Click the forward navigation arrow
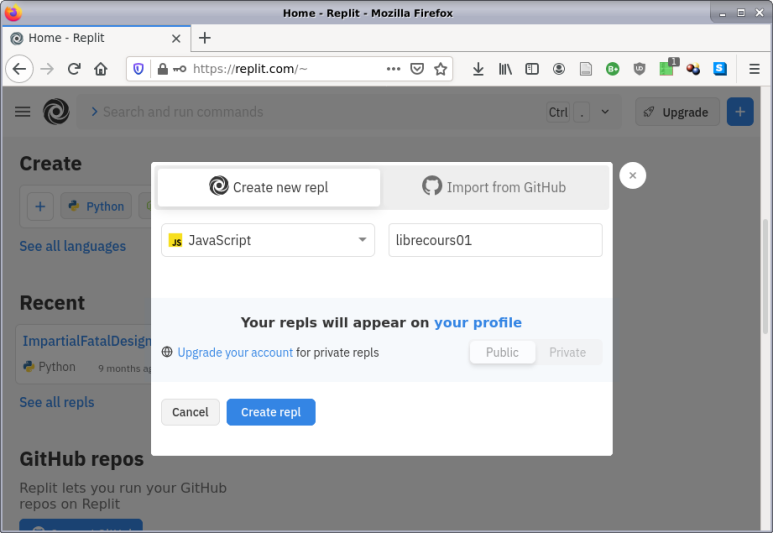This screenshot has height=533, width=773. tap(47, 69)
